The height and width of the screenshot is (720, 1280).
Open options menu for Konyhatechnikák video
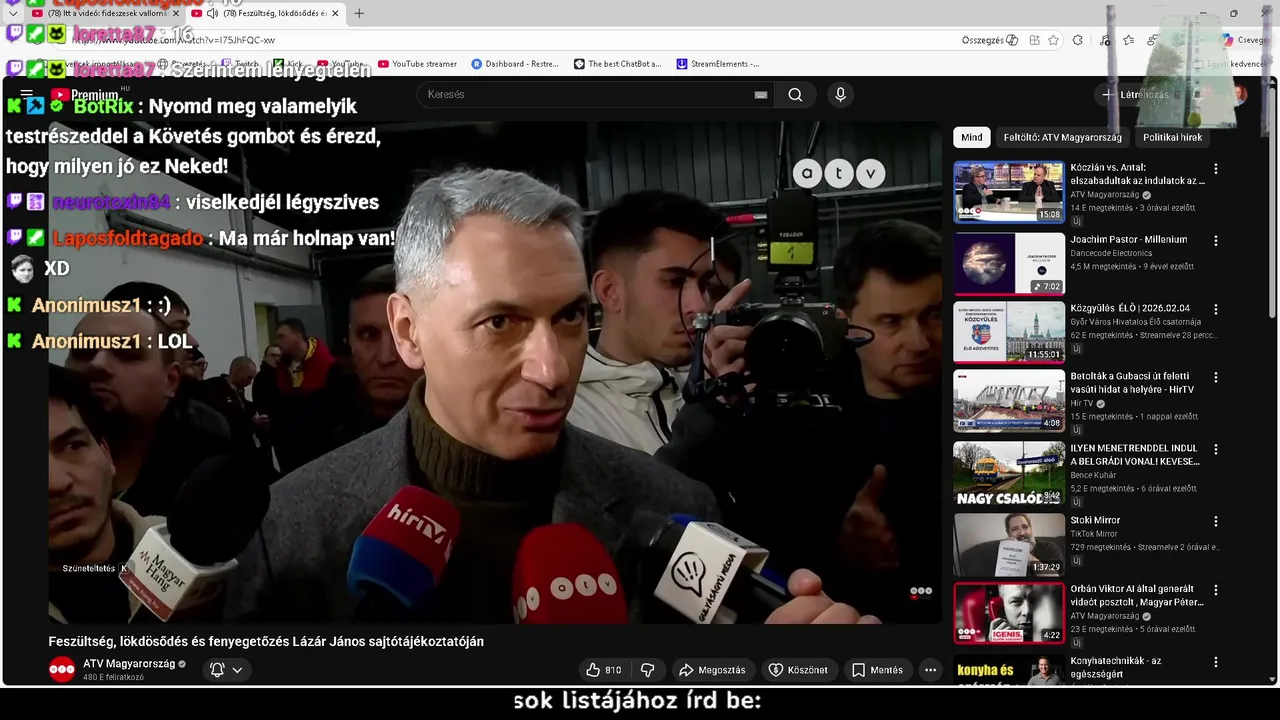1216,662
